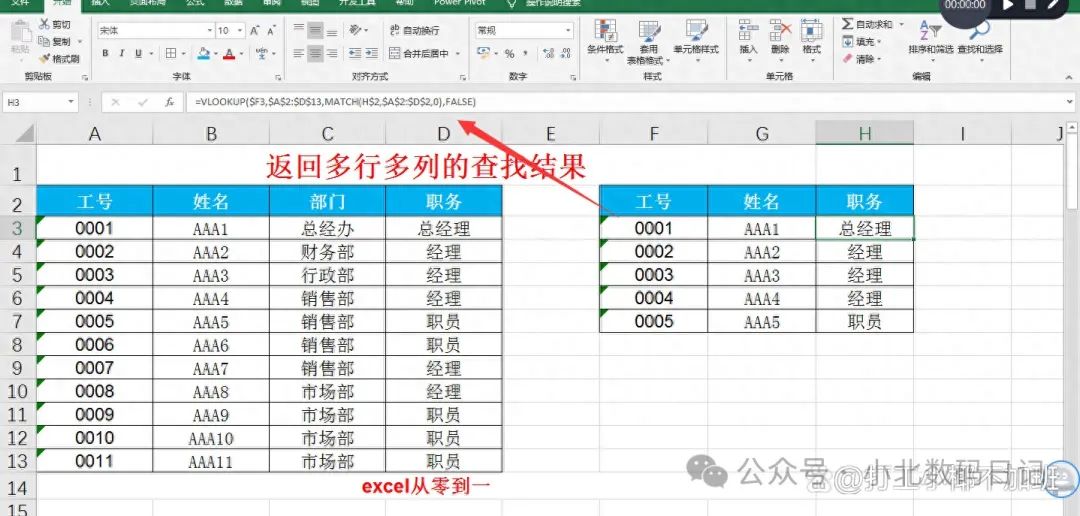Click the phonetic guide (文) icon
This screenshot has height=516, width=1080.
(261, 53)
